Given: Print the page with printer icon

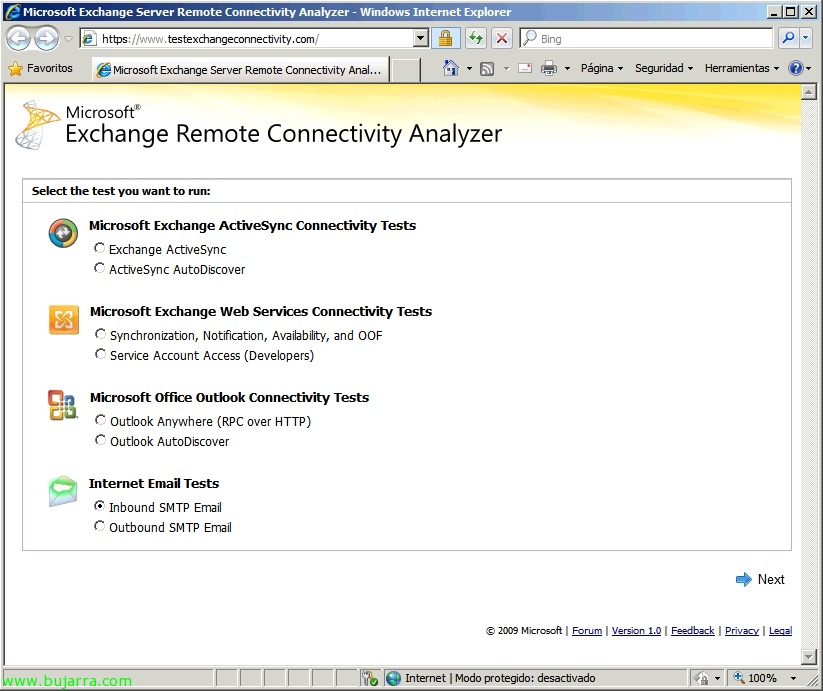Looking at the screenshot, I should [x=548, y=68].
